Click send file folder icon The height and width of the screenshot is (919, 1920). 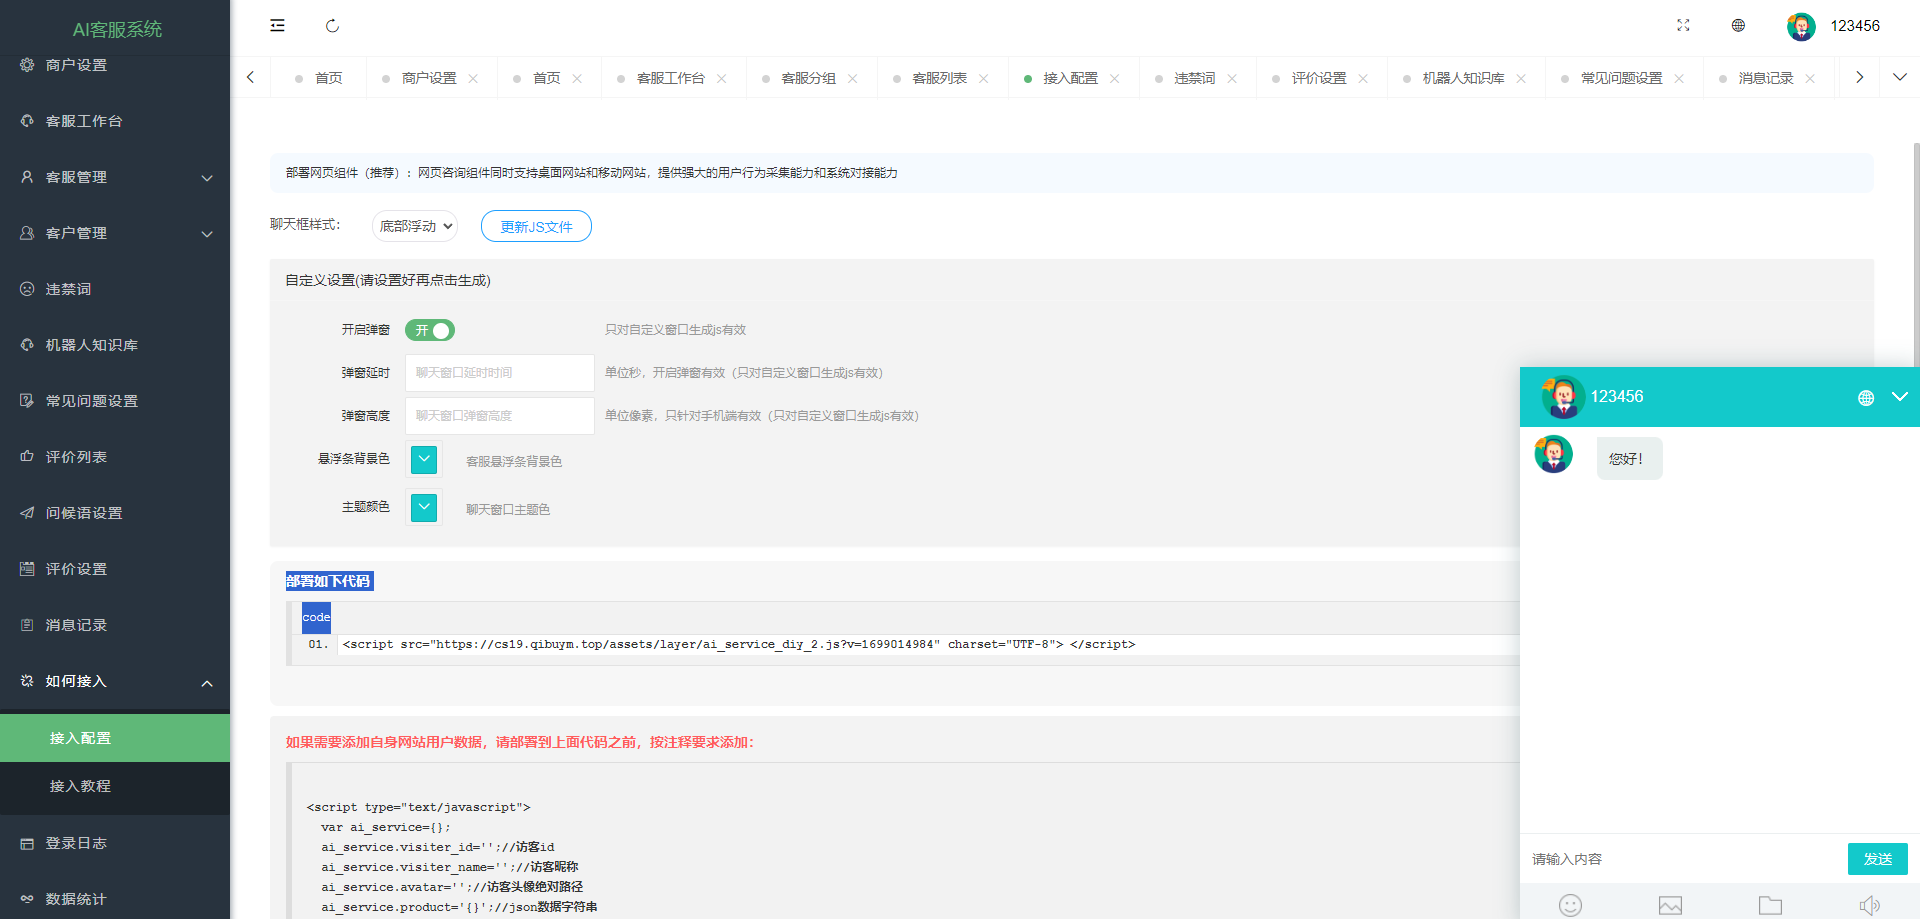pos(1770,905)
